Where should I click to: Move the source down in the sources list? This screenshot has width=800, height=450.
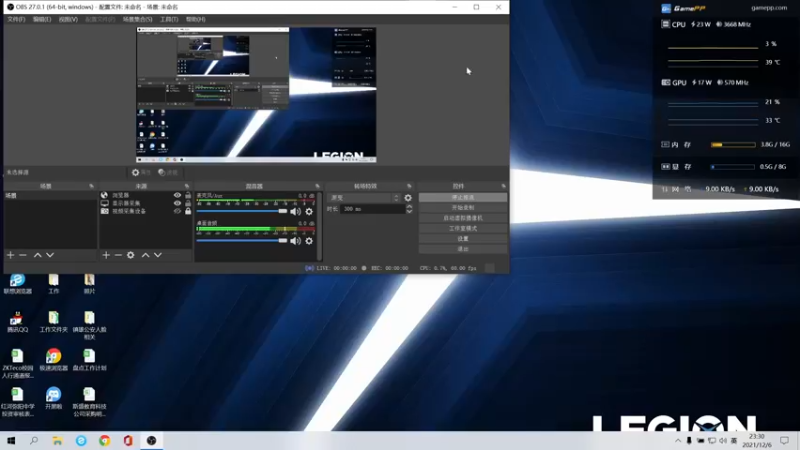tap(158, 255)
